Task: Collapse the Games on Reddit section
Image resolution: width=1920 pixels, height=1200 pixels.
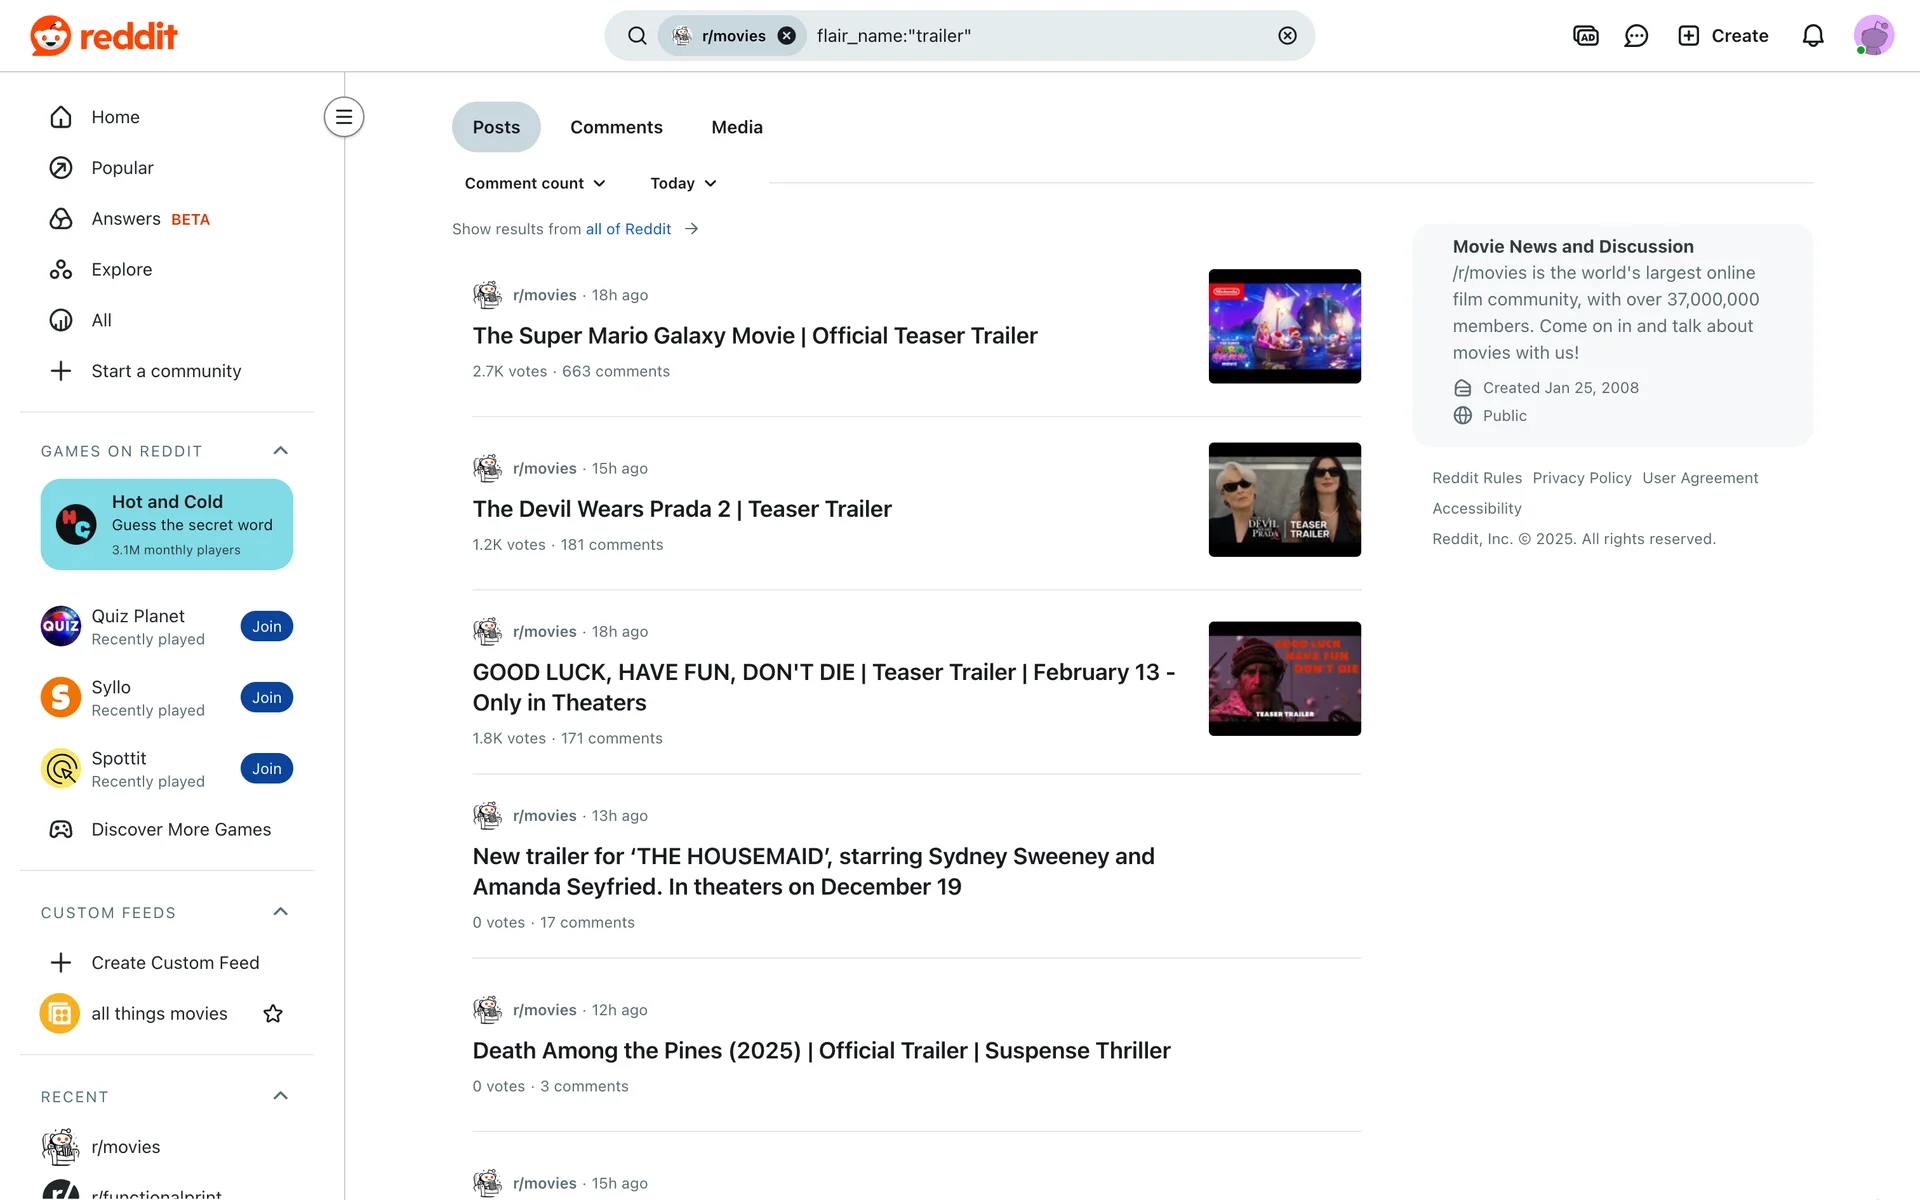Action: click(x=281, y=451)
